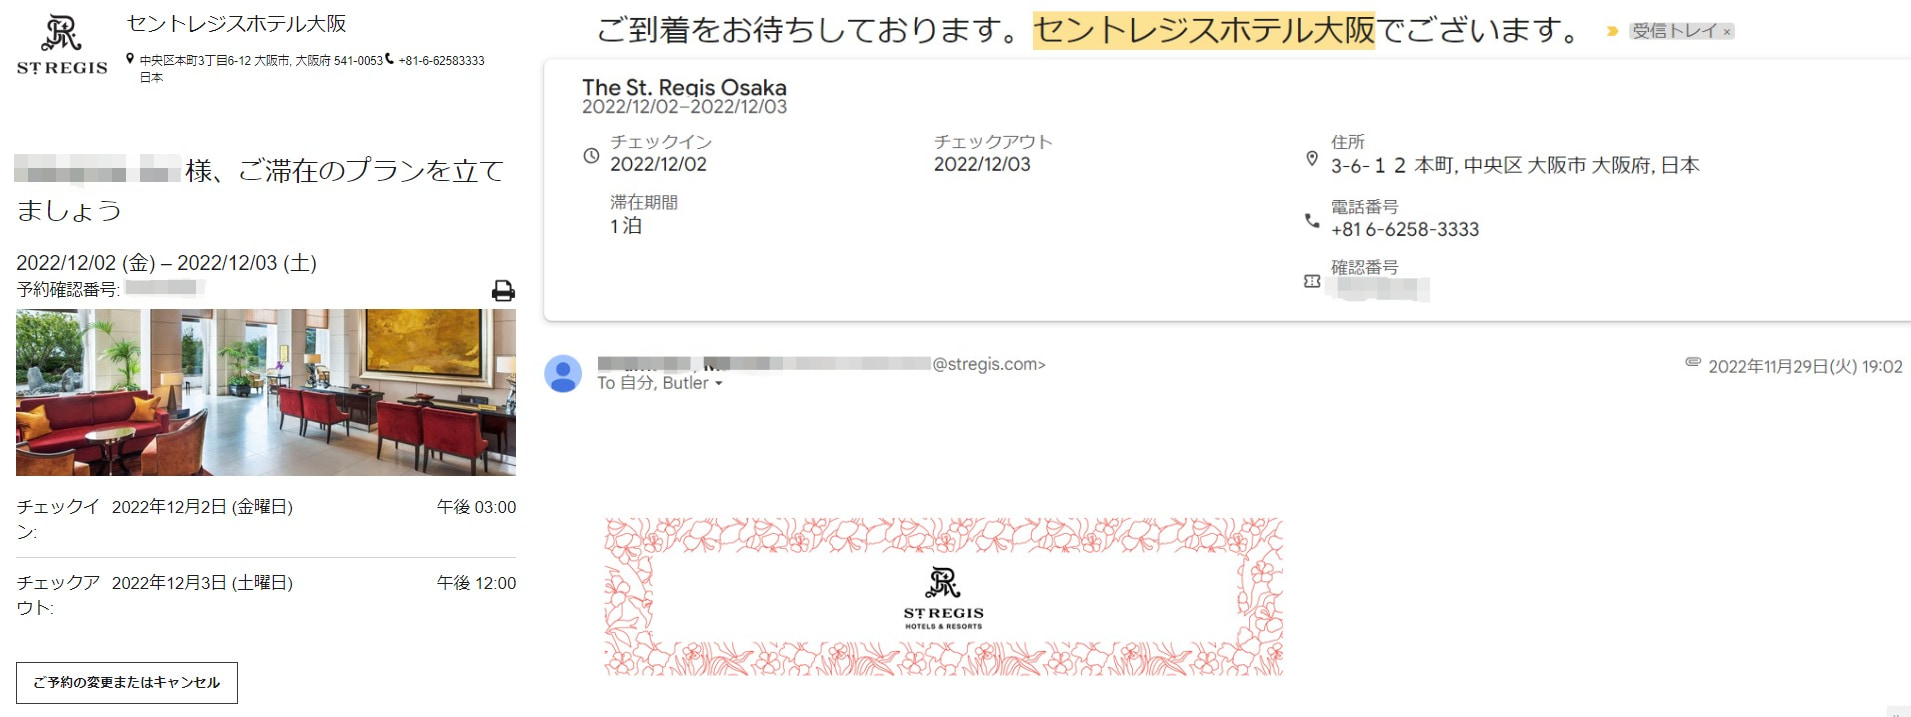
Task: Click the location pin icon next to 住所
Action: click(1312, 158)
